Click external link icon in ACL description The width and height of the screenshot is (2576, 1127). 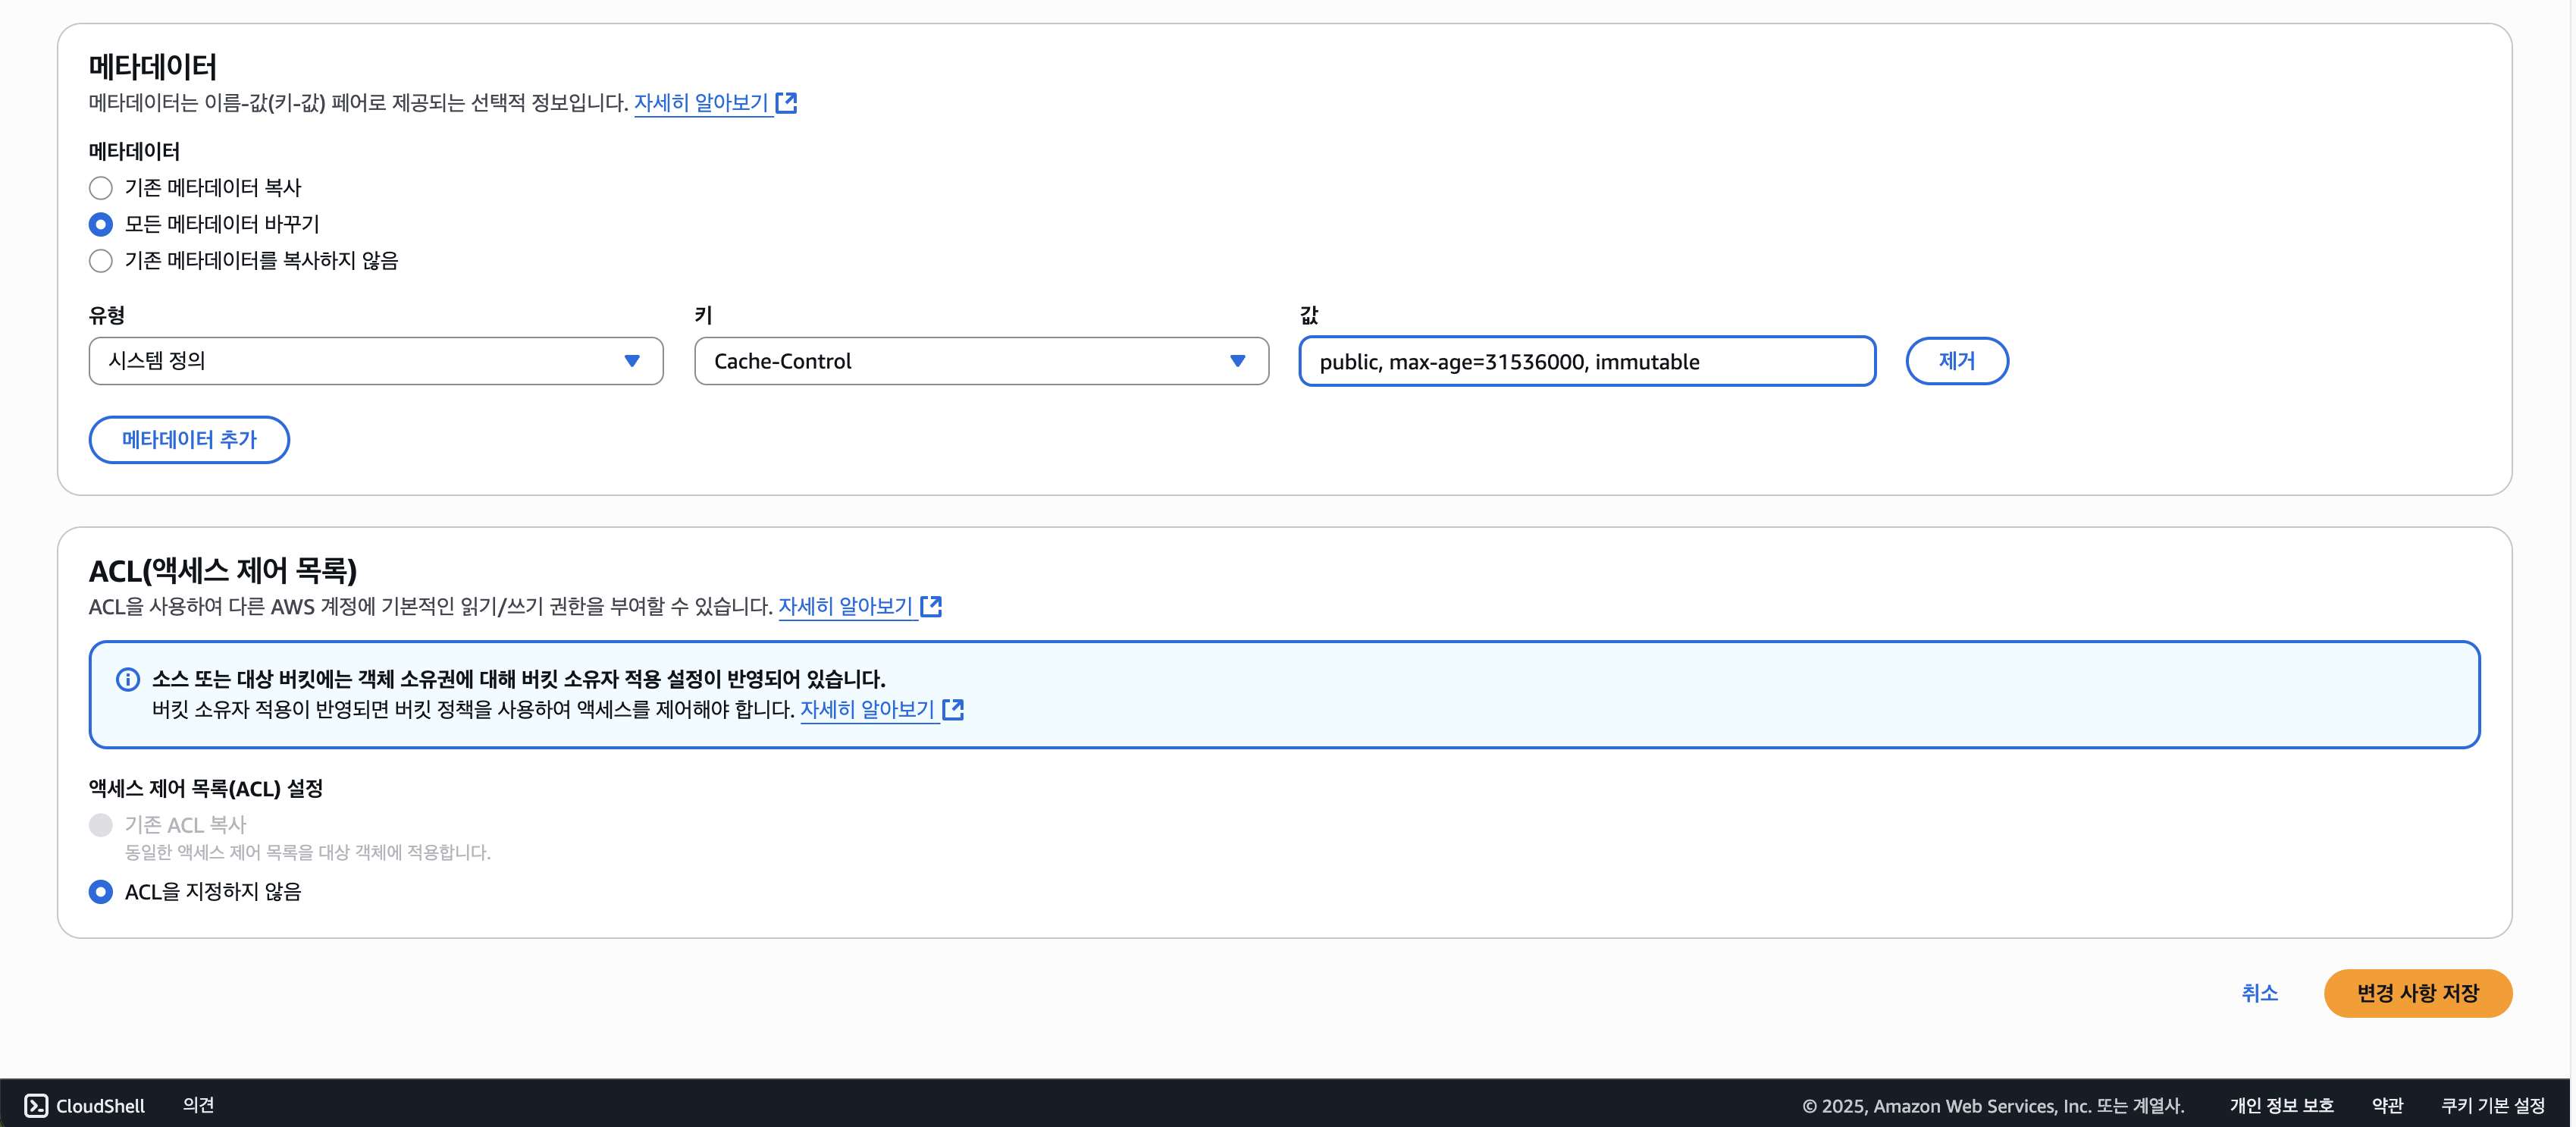[931, 606]
